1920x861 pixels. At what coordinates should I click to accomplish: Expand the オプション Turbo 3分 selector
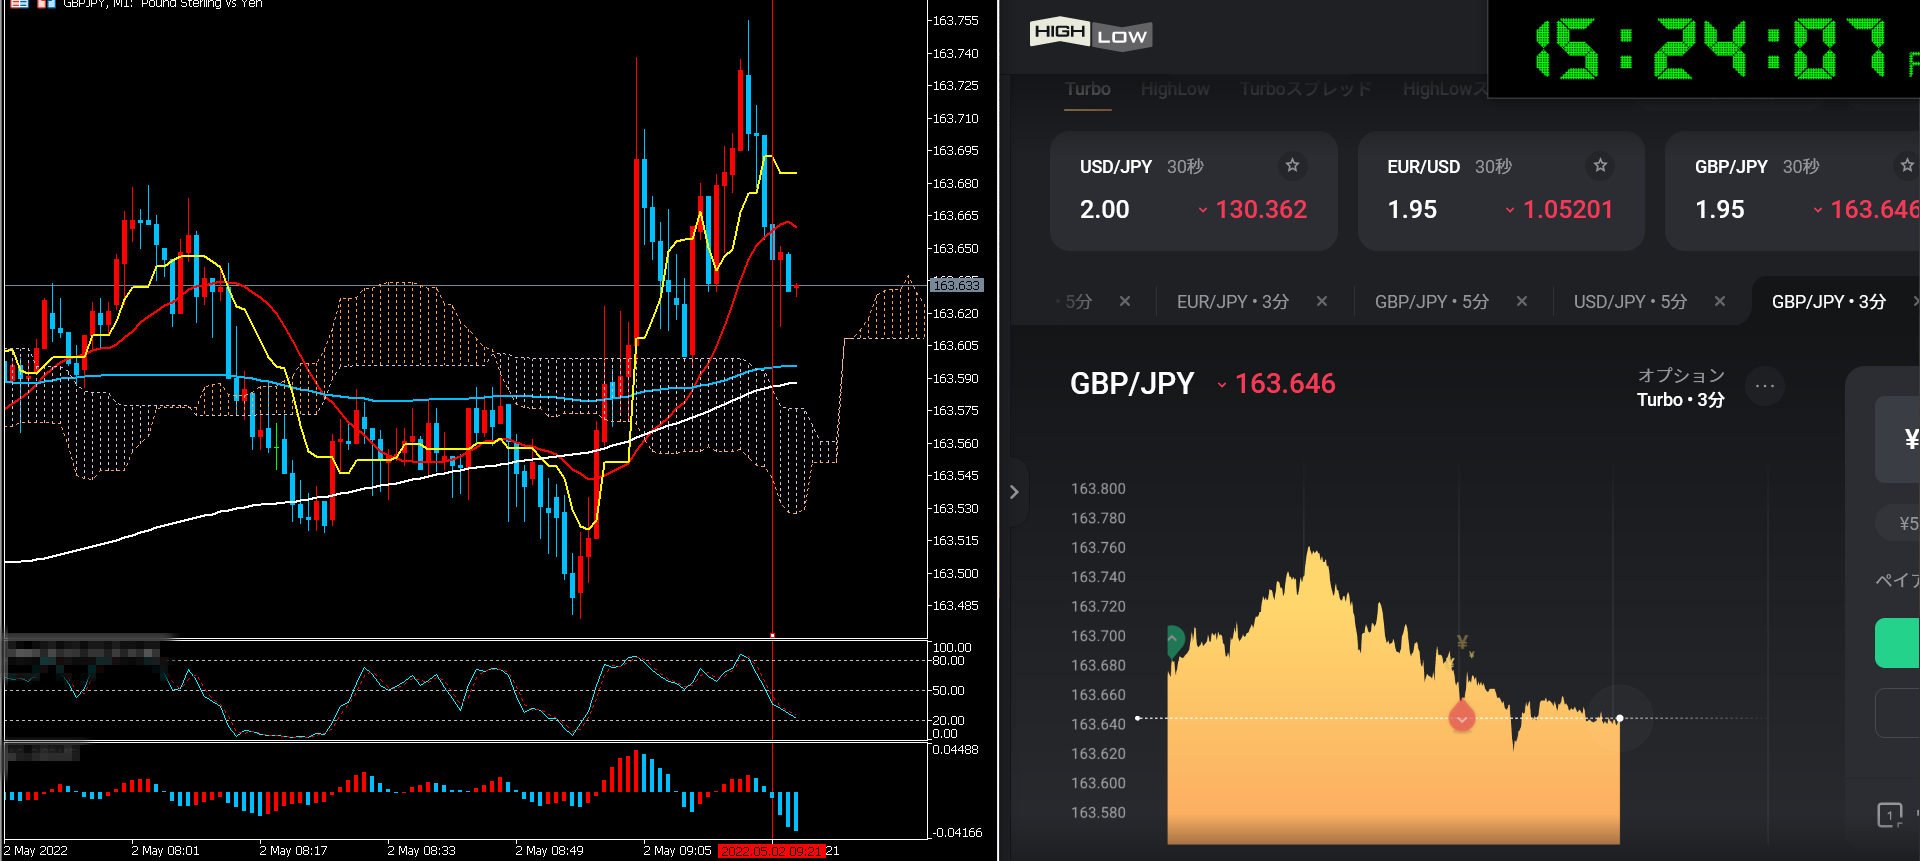click(x=1680, y=387)
